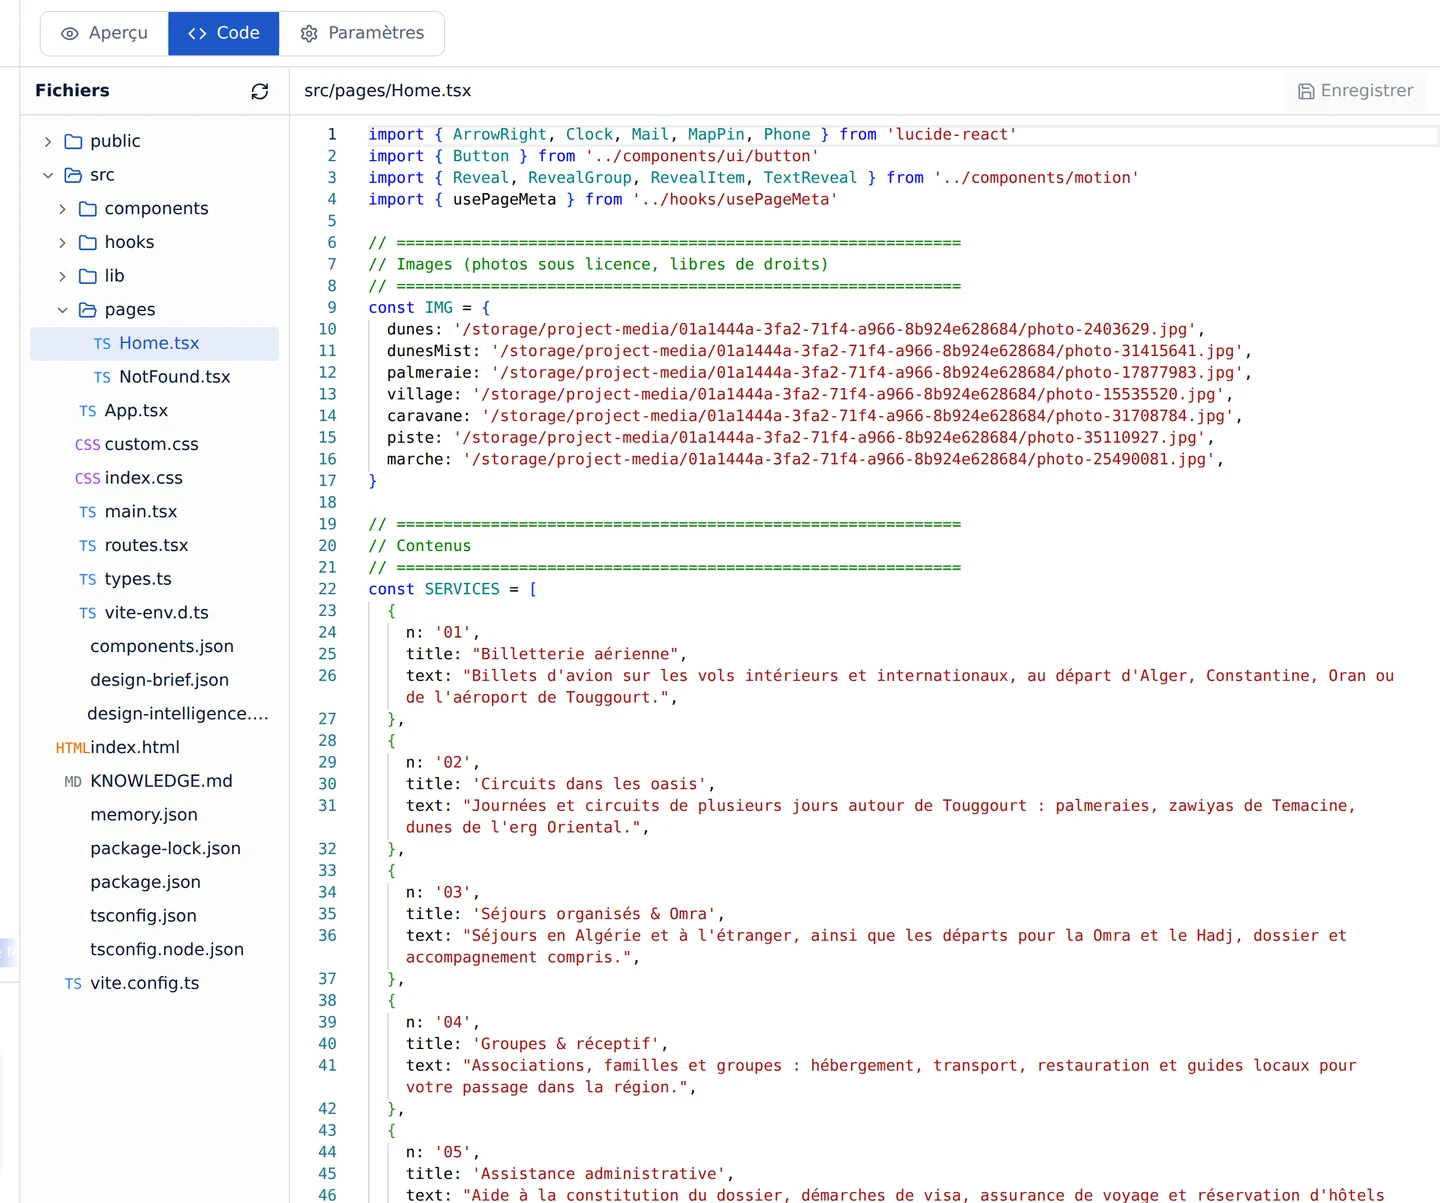Click the components folder icon
1440x1203 pixels.
pyautogui.click(x=88, y=209)
